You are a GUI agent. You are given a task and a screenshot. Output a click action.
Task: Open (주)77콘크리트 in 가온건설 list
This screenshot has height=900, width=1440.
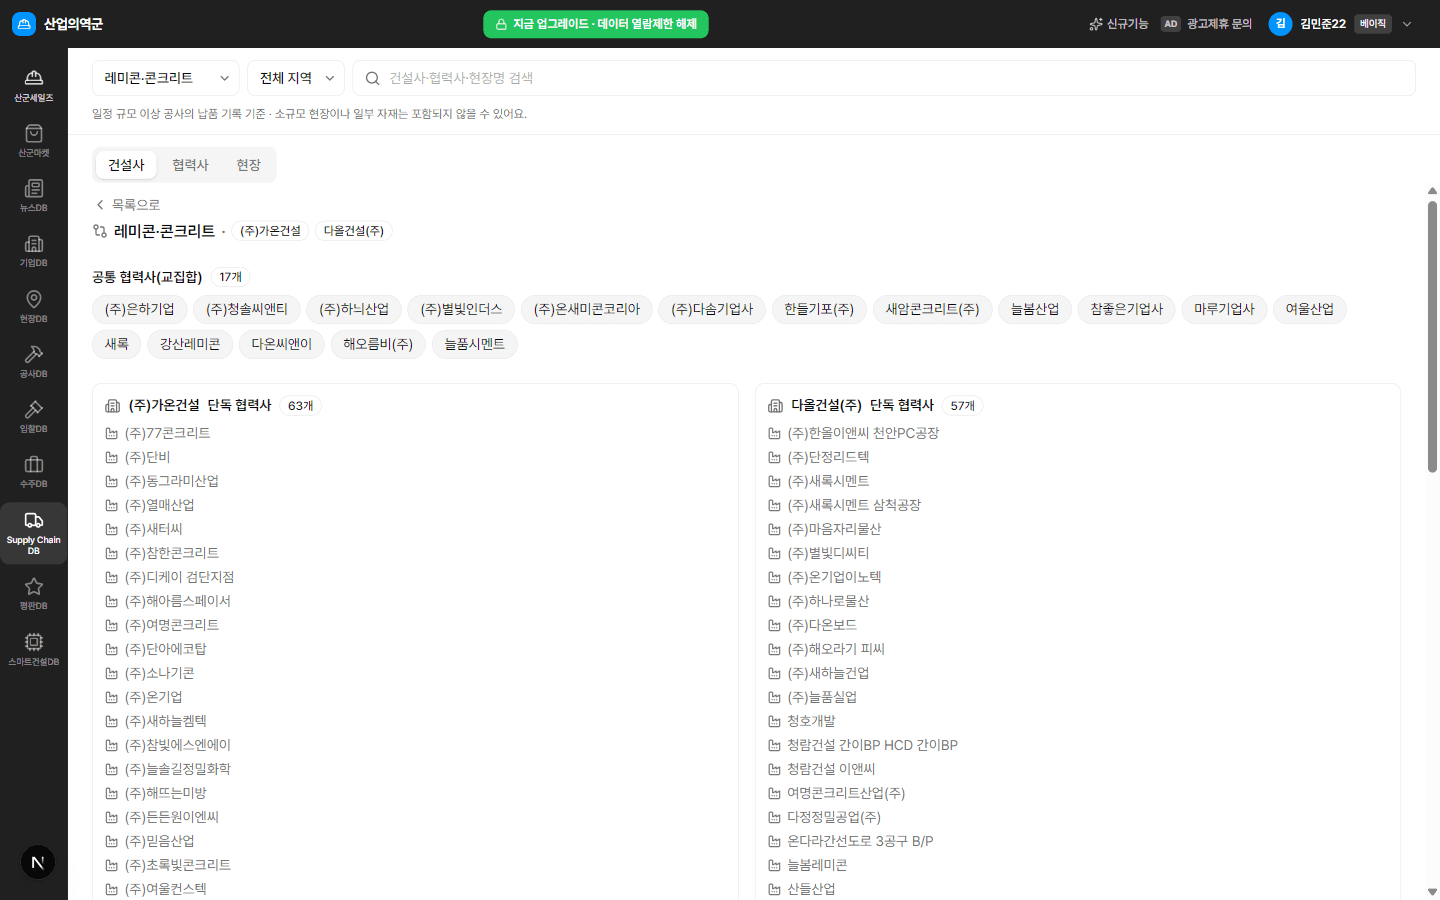(x=167, y=433)
